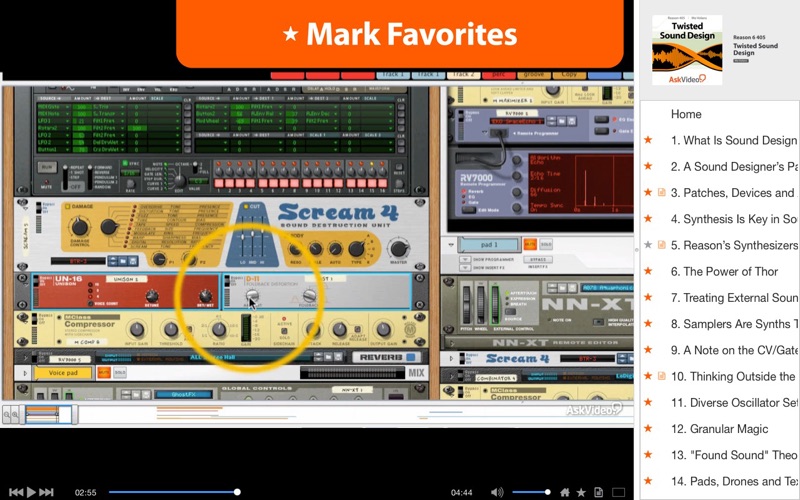Select the Copy tab
The image size is (800, 500).
(569, 74)
